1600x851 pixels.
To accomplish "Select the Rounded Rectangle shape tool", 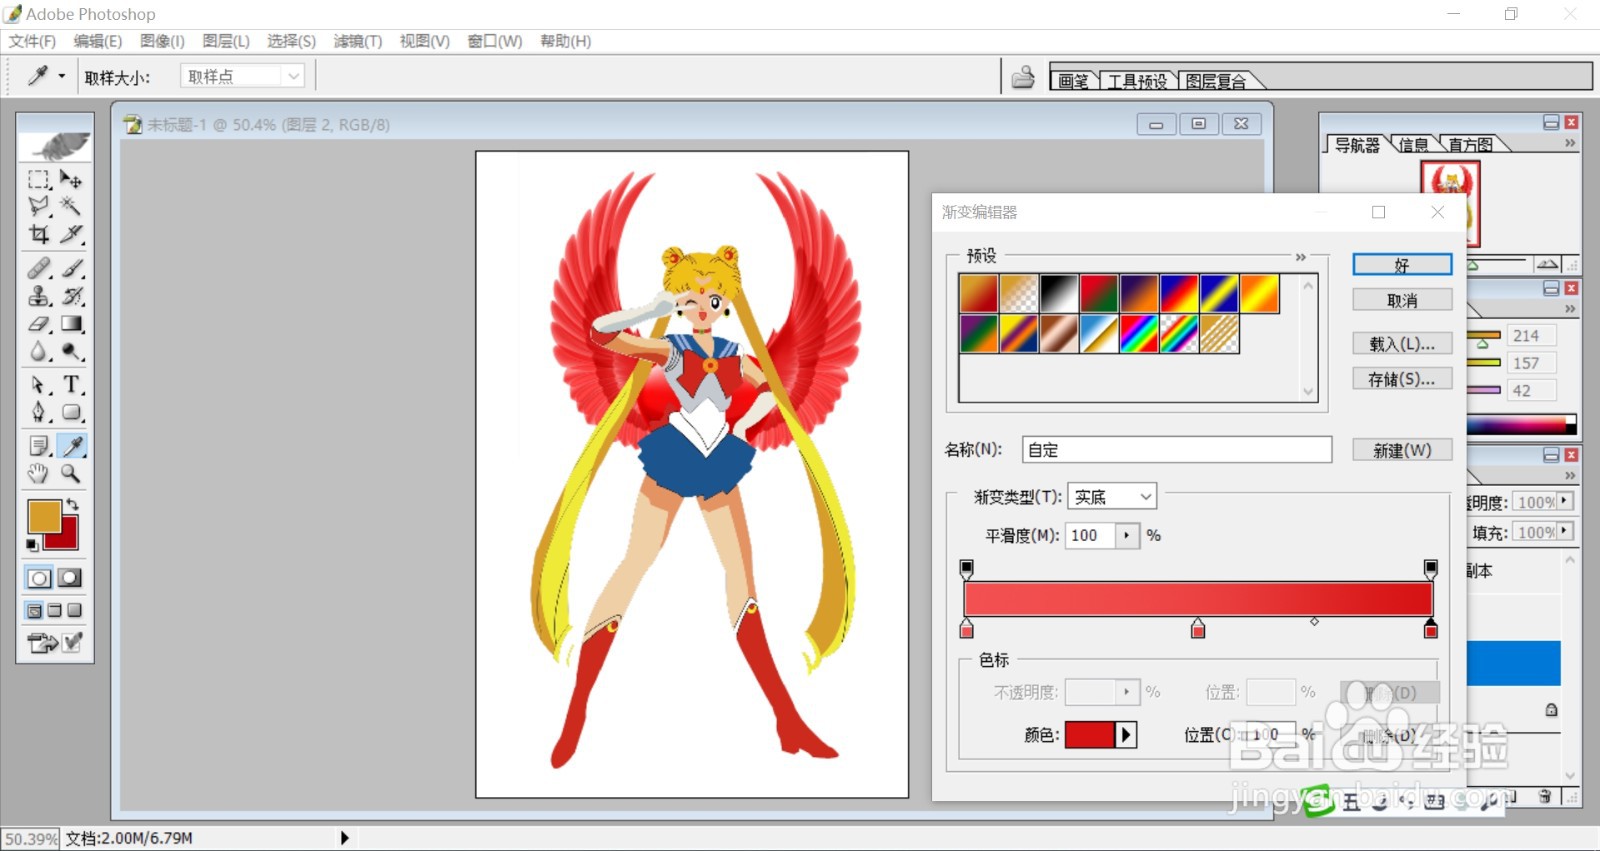I will [x=71, y=412].
